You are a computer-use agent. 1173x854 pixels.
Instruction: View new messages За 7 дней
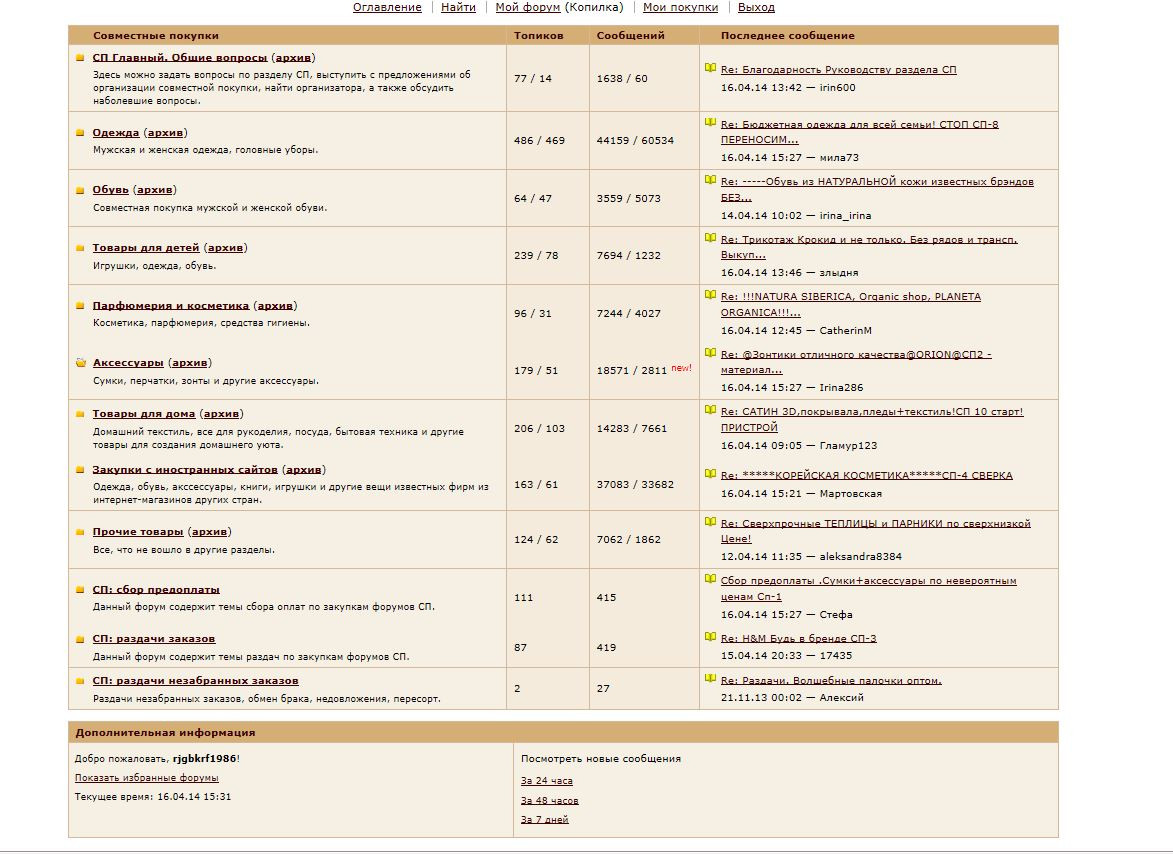tap(545, 820)
